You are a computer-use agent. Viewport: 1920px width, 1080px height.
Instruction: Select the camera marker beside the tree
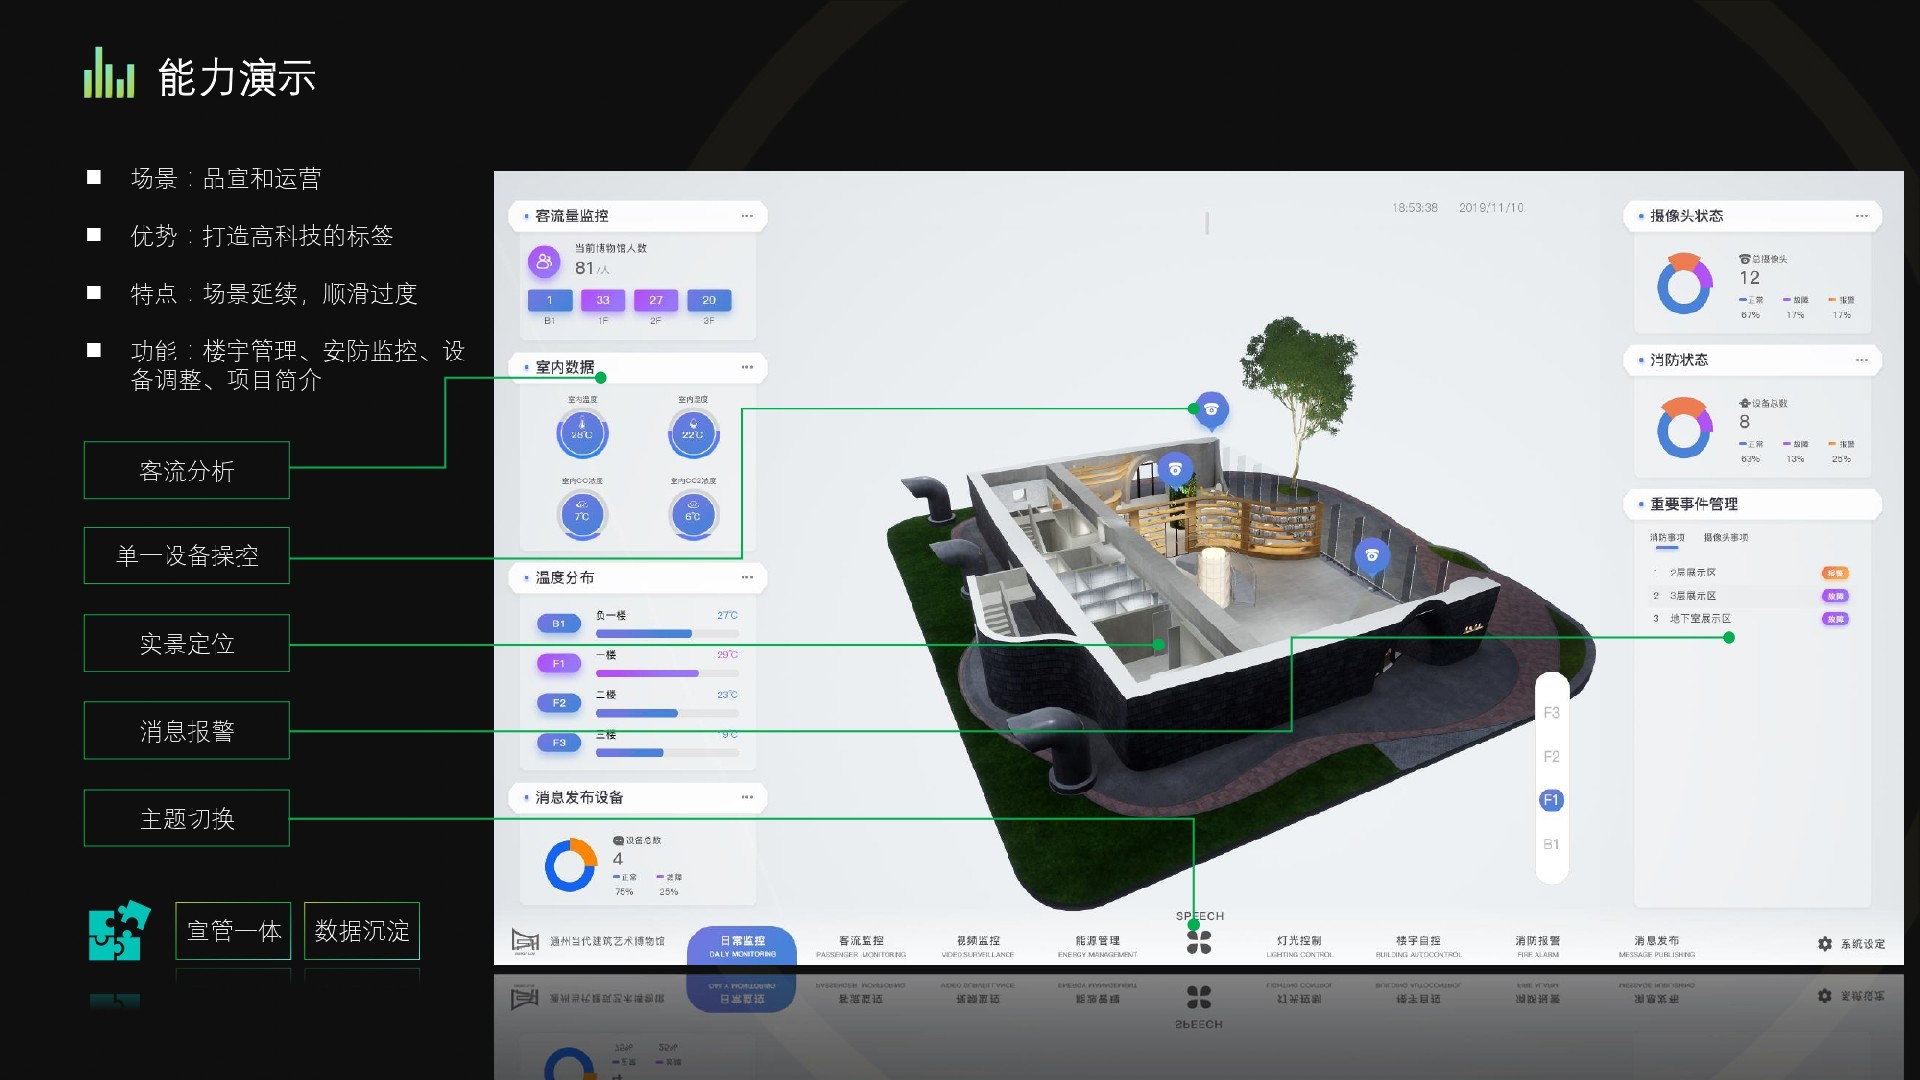[x=1211, y=410]
